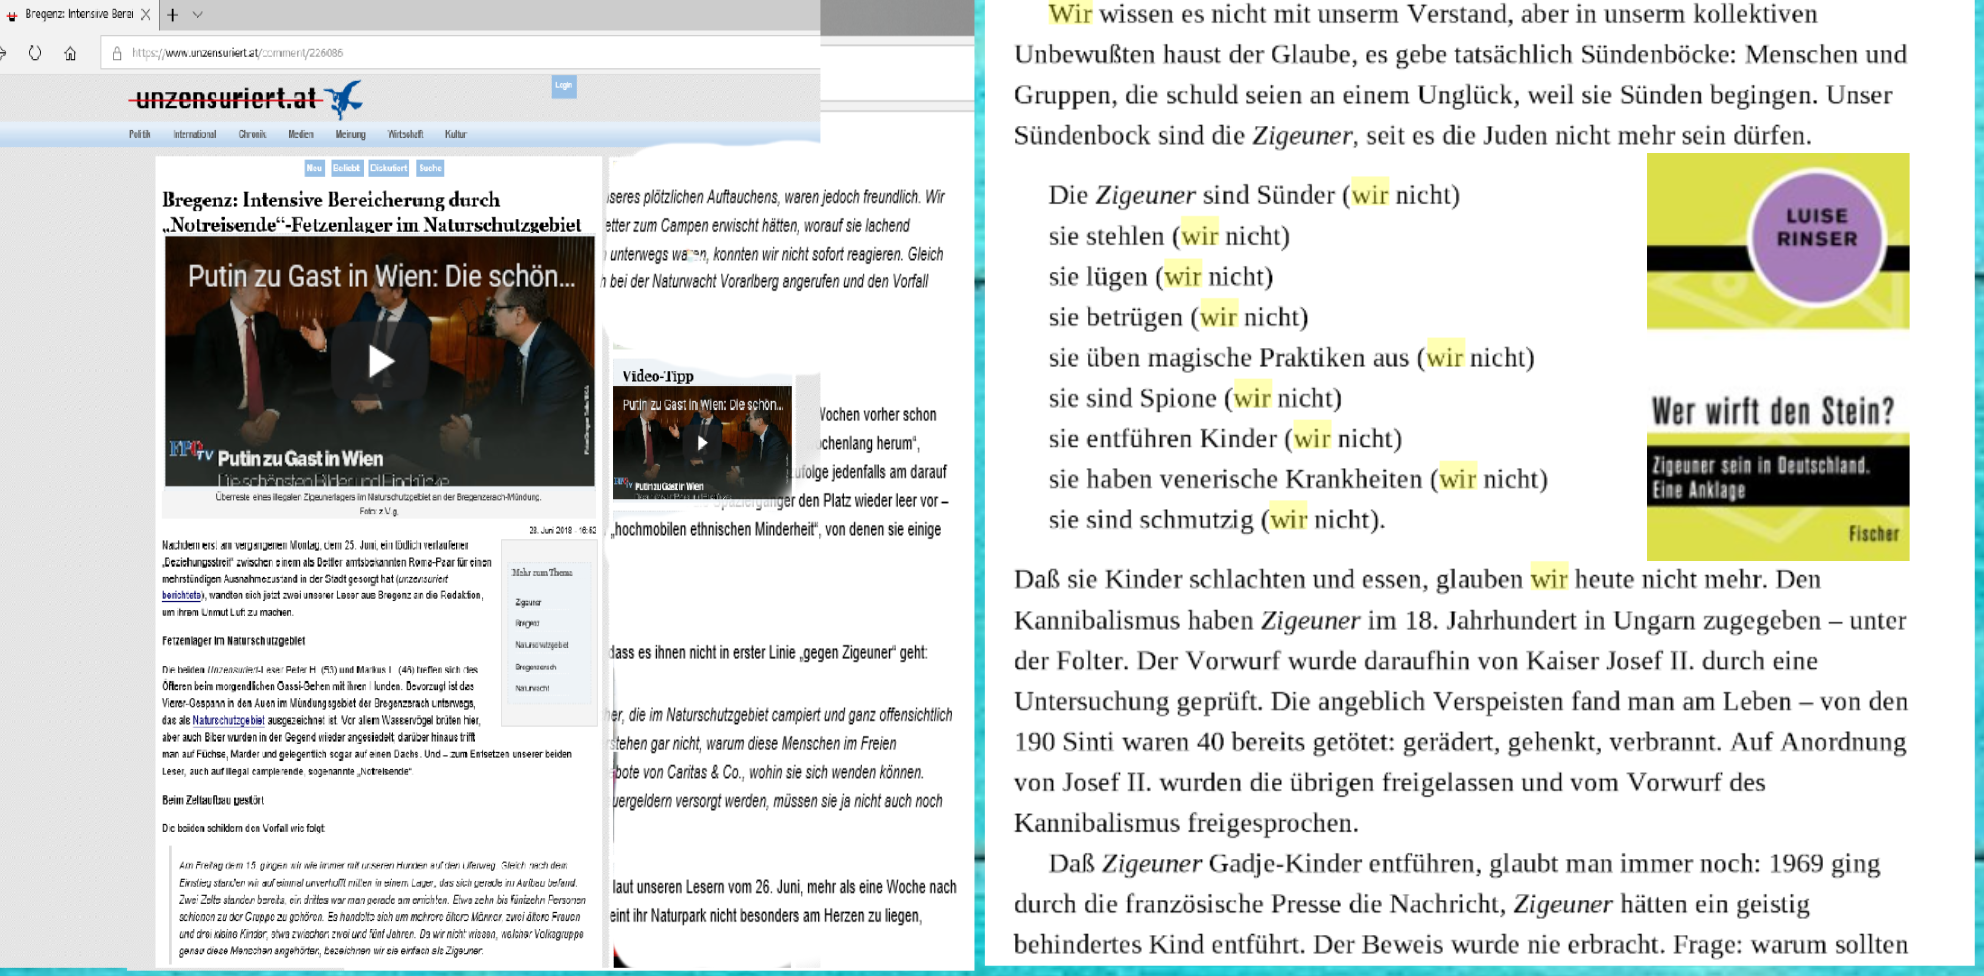The image size is (1984, 976).
Task: Click the padlock site security icon
Action: [117, 53]
